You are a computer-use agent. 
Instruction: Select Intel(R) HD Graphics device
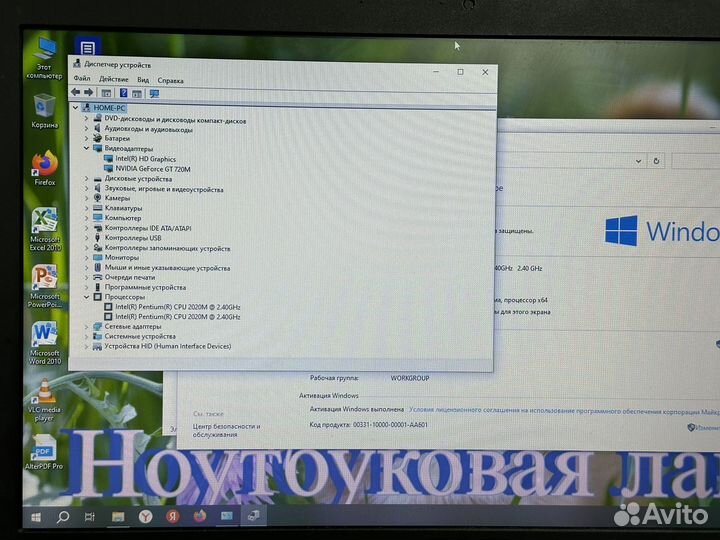click(145, 159)
